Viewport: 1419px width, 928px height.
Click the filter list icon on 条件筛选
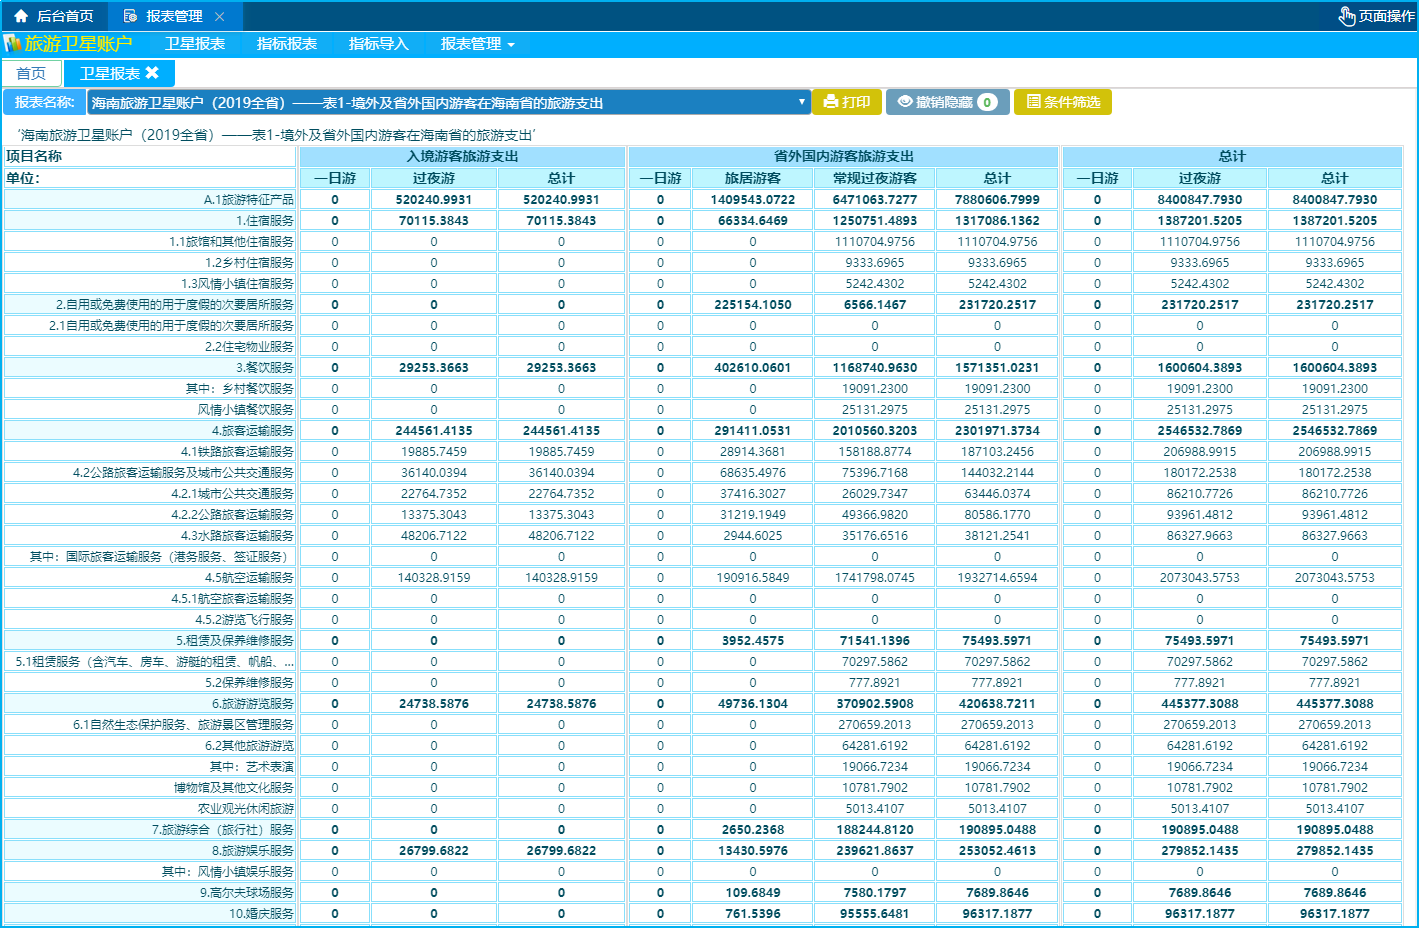(x=1033, y=102)
